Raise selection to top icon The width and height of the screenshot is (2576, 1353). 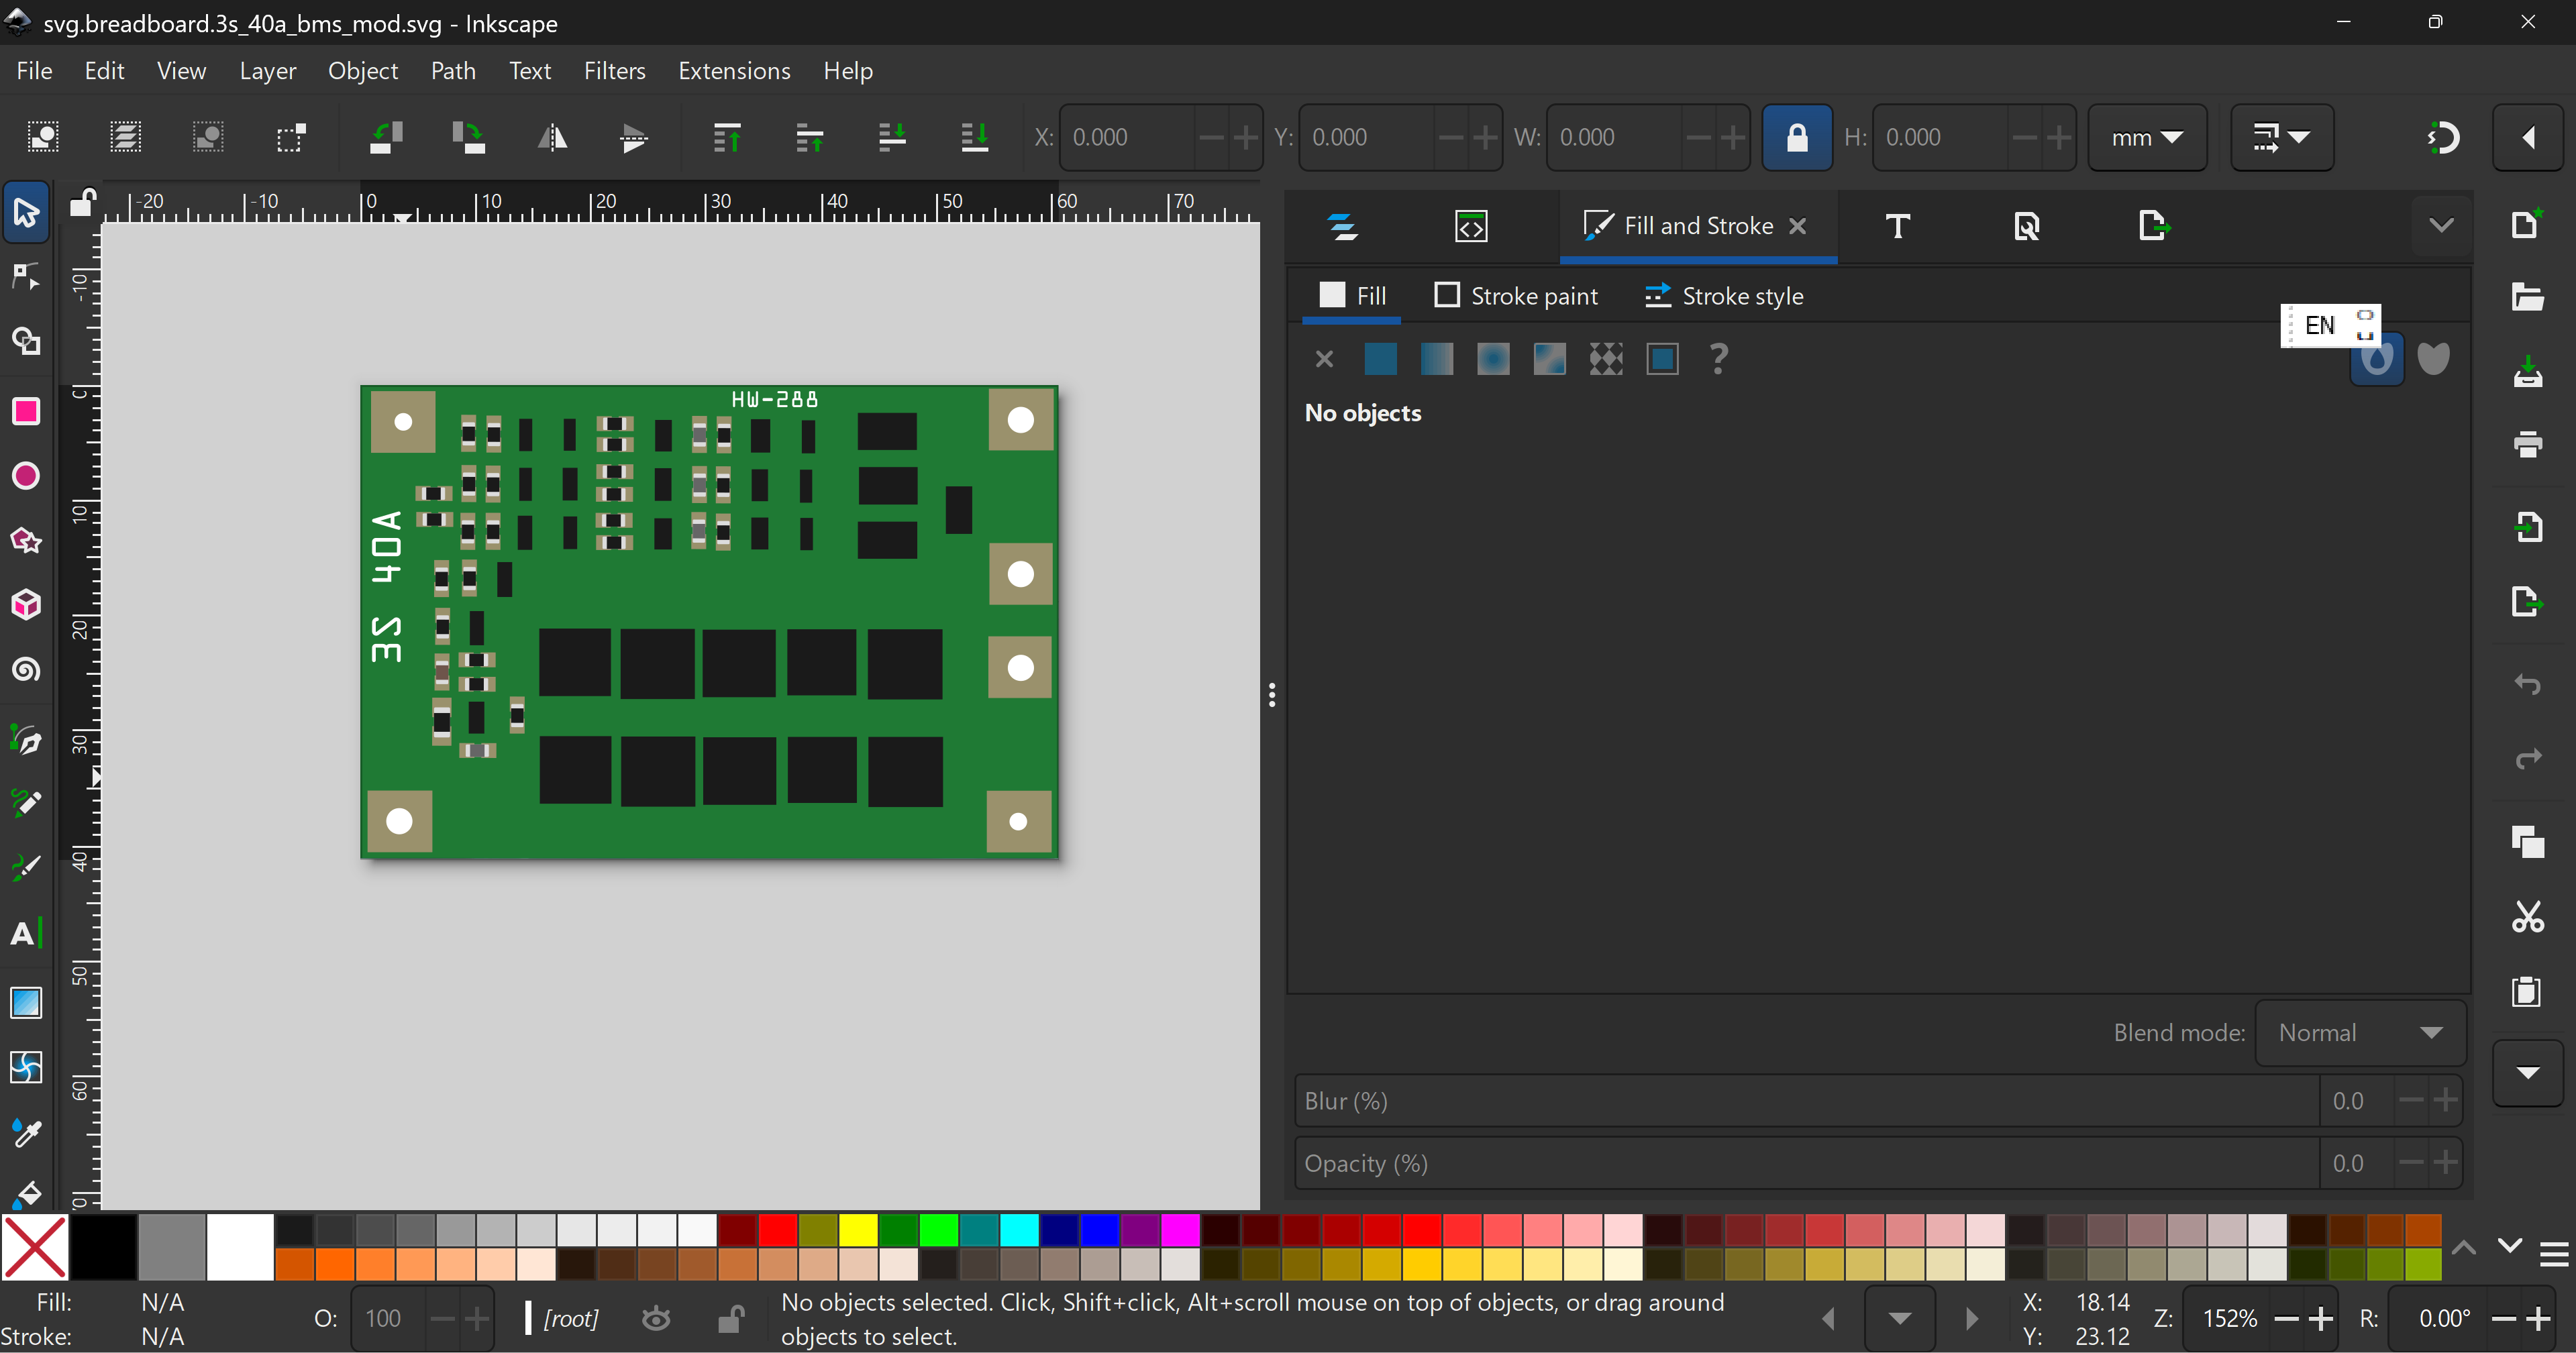(x=727, y=137)
